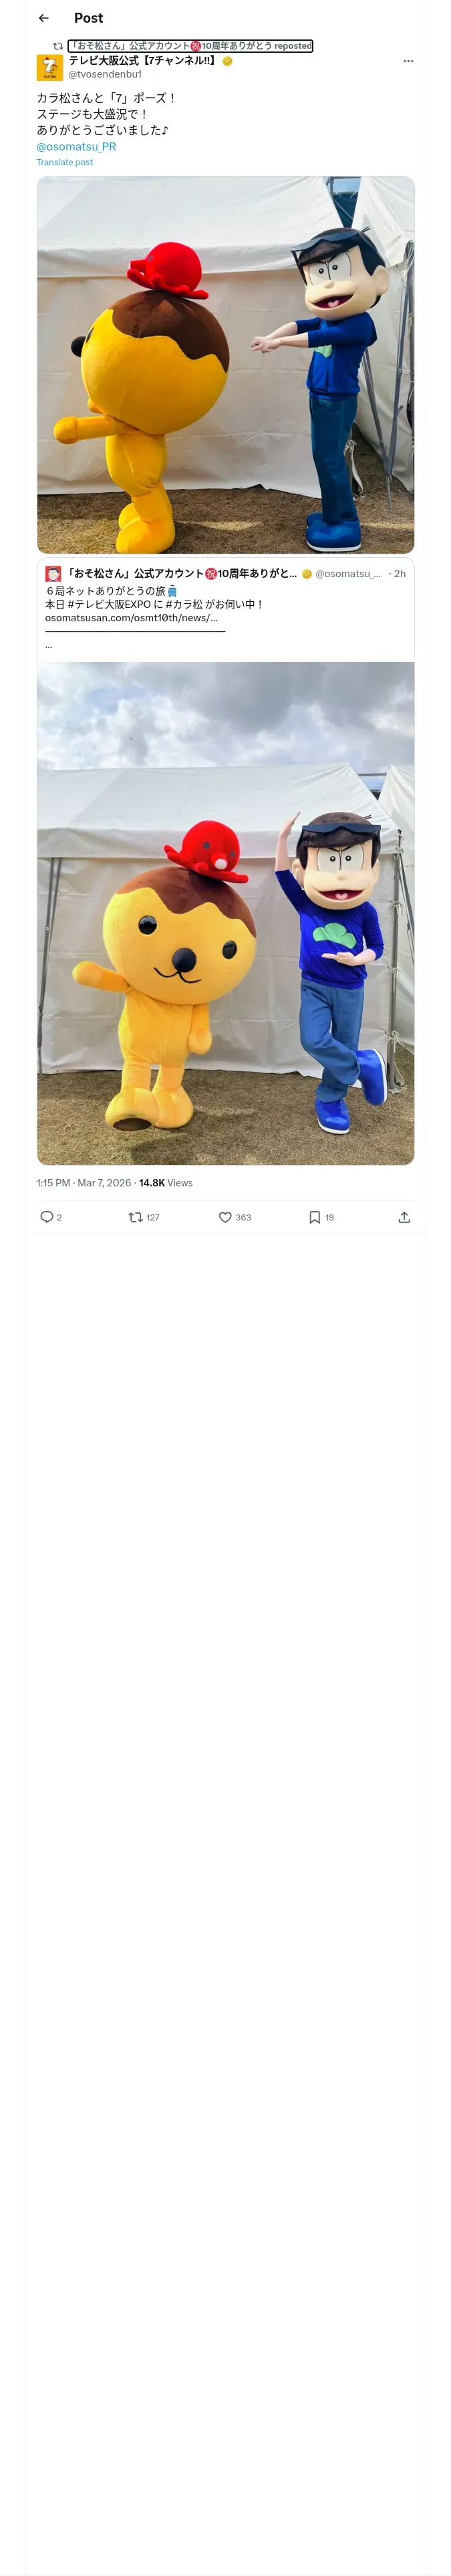This screenshot has height=2576, width=451.
Task: Open the three-dot more options menu
Action: (x=408, y=61)
